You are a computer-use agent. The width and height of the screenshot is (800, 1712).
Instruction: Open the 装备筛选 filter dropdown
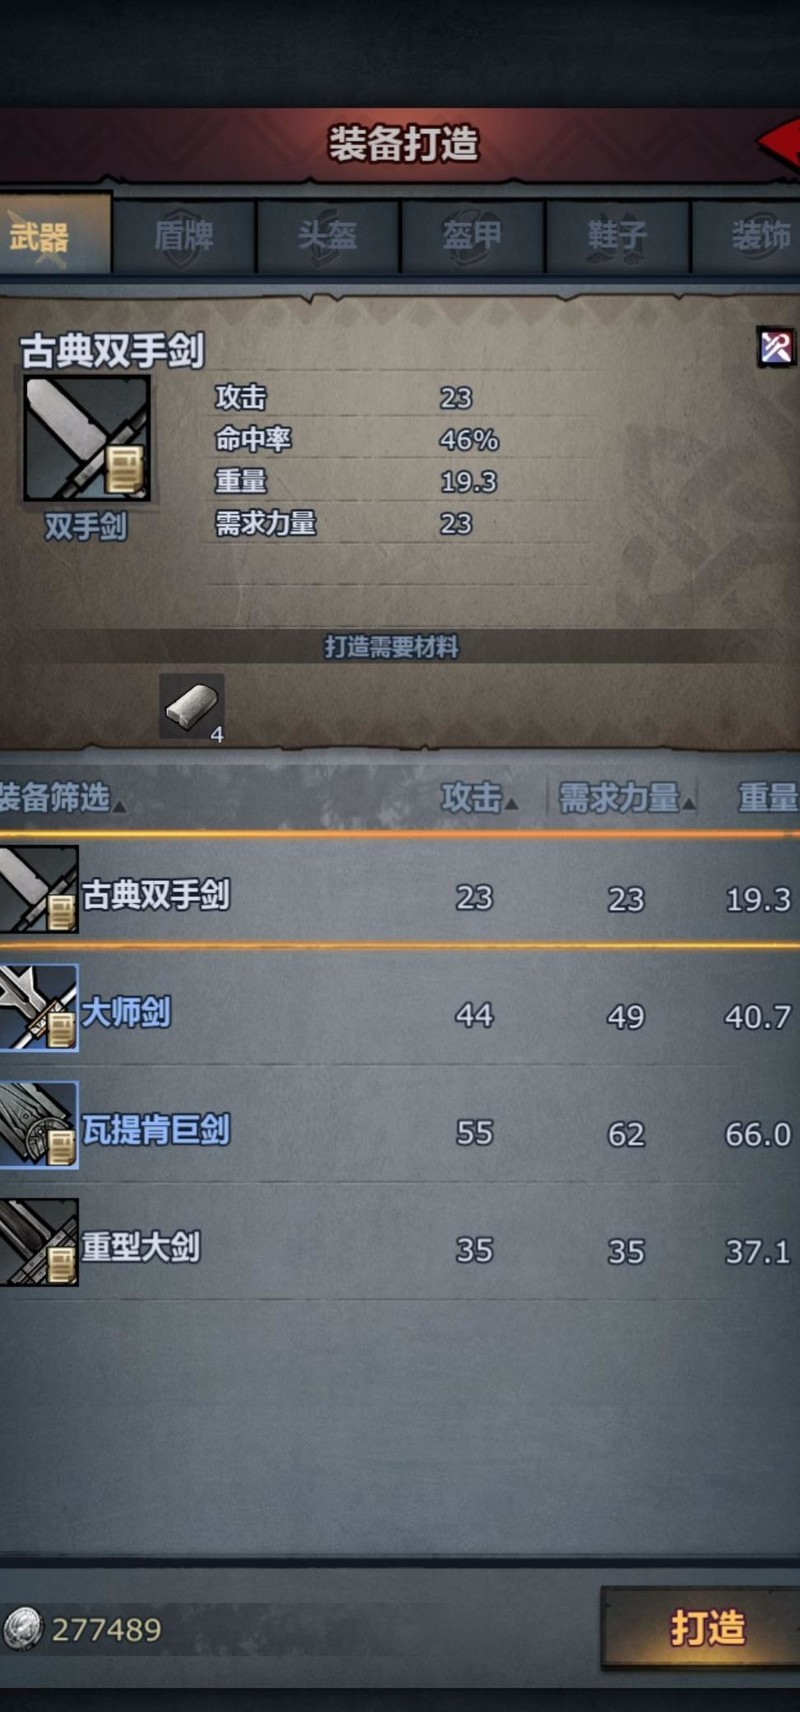point(62,798)
